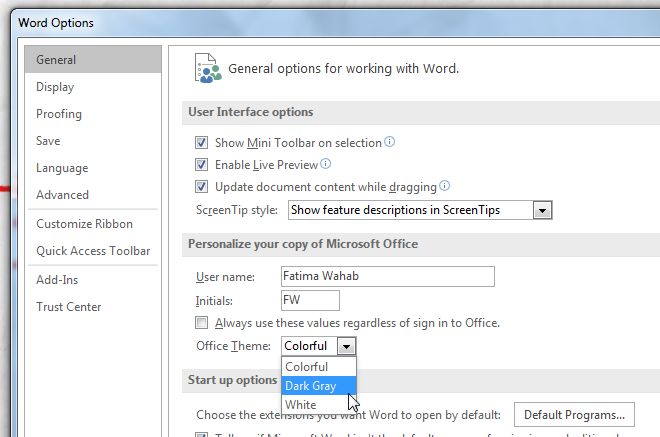
Task: Collapse the Office Theme dropdown arrow
Action: coord(345,346)
